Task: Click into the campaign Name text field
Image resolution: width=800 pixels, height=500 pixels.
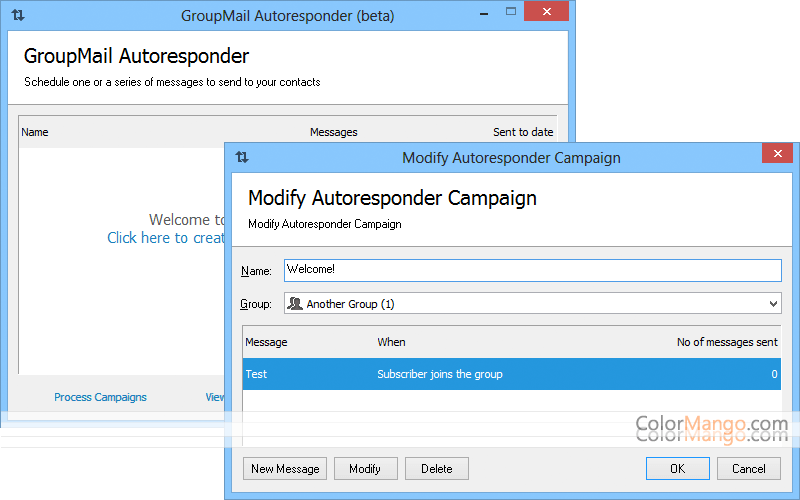Action: tap(530, 271)
